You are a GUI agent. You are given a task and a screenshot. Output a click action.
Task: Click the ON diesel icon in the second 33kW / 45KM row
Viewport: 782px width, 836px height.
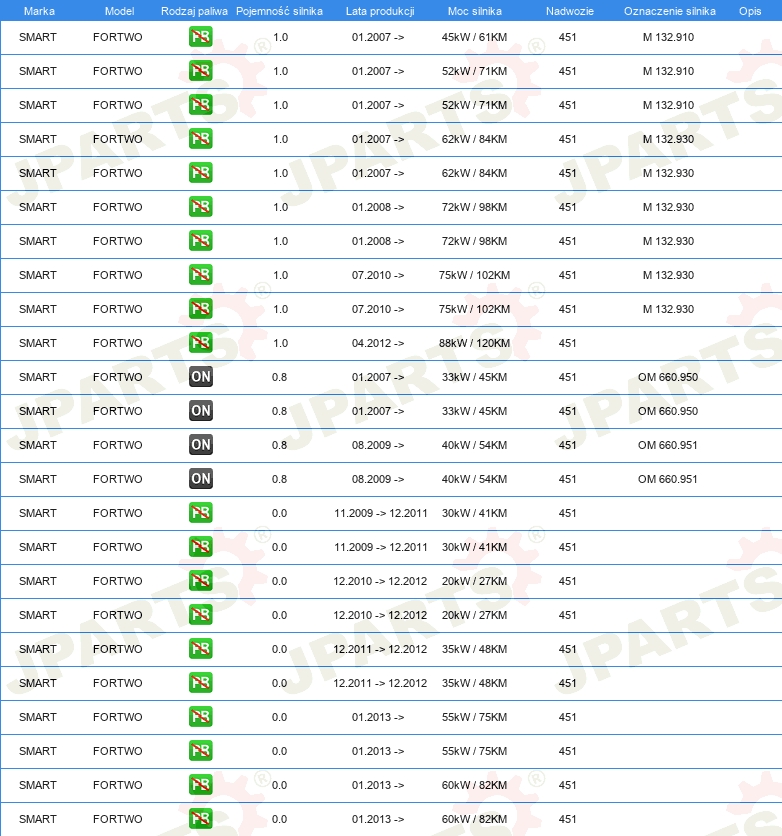tap(200, 411)
